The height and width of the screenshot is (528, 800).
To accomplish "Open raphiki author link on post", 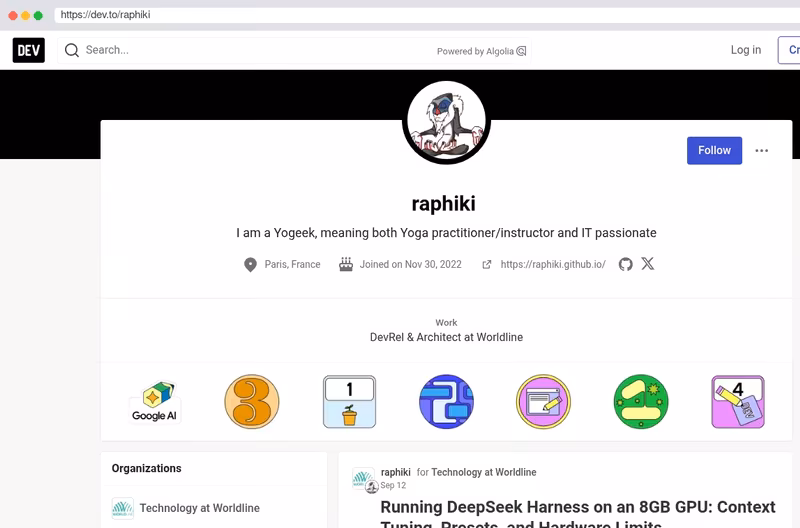I will coord(395,472).
